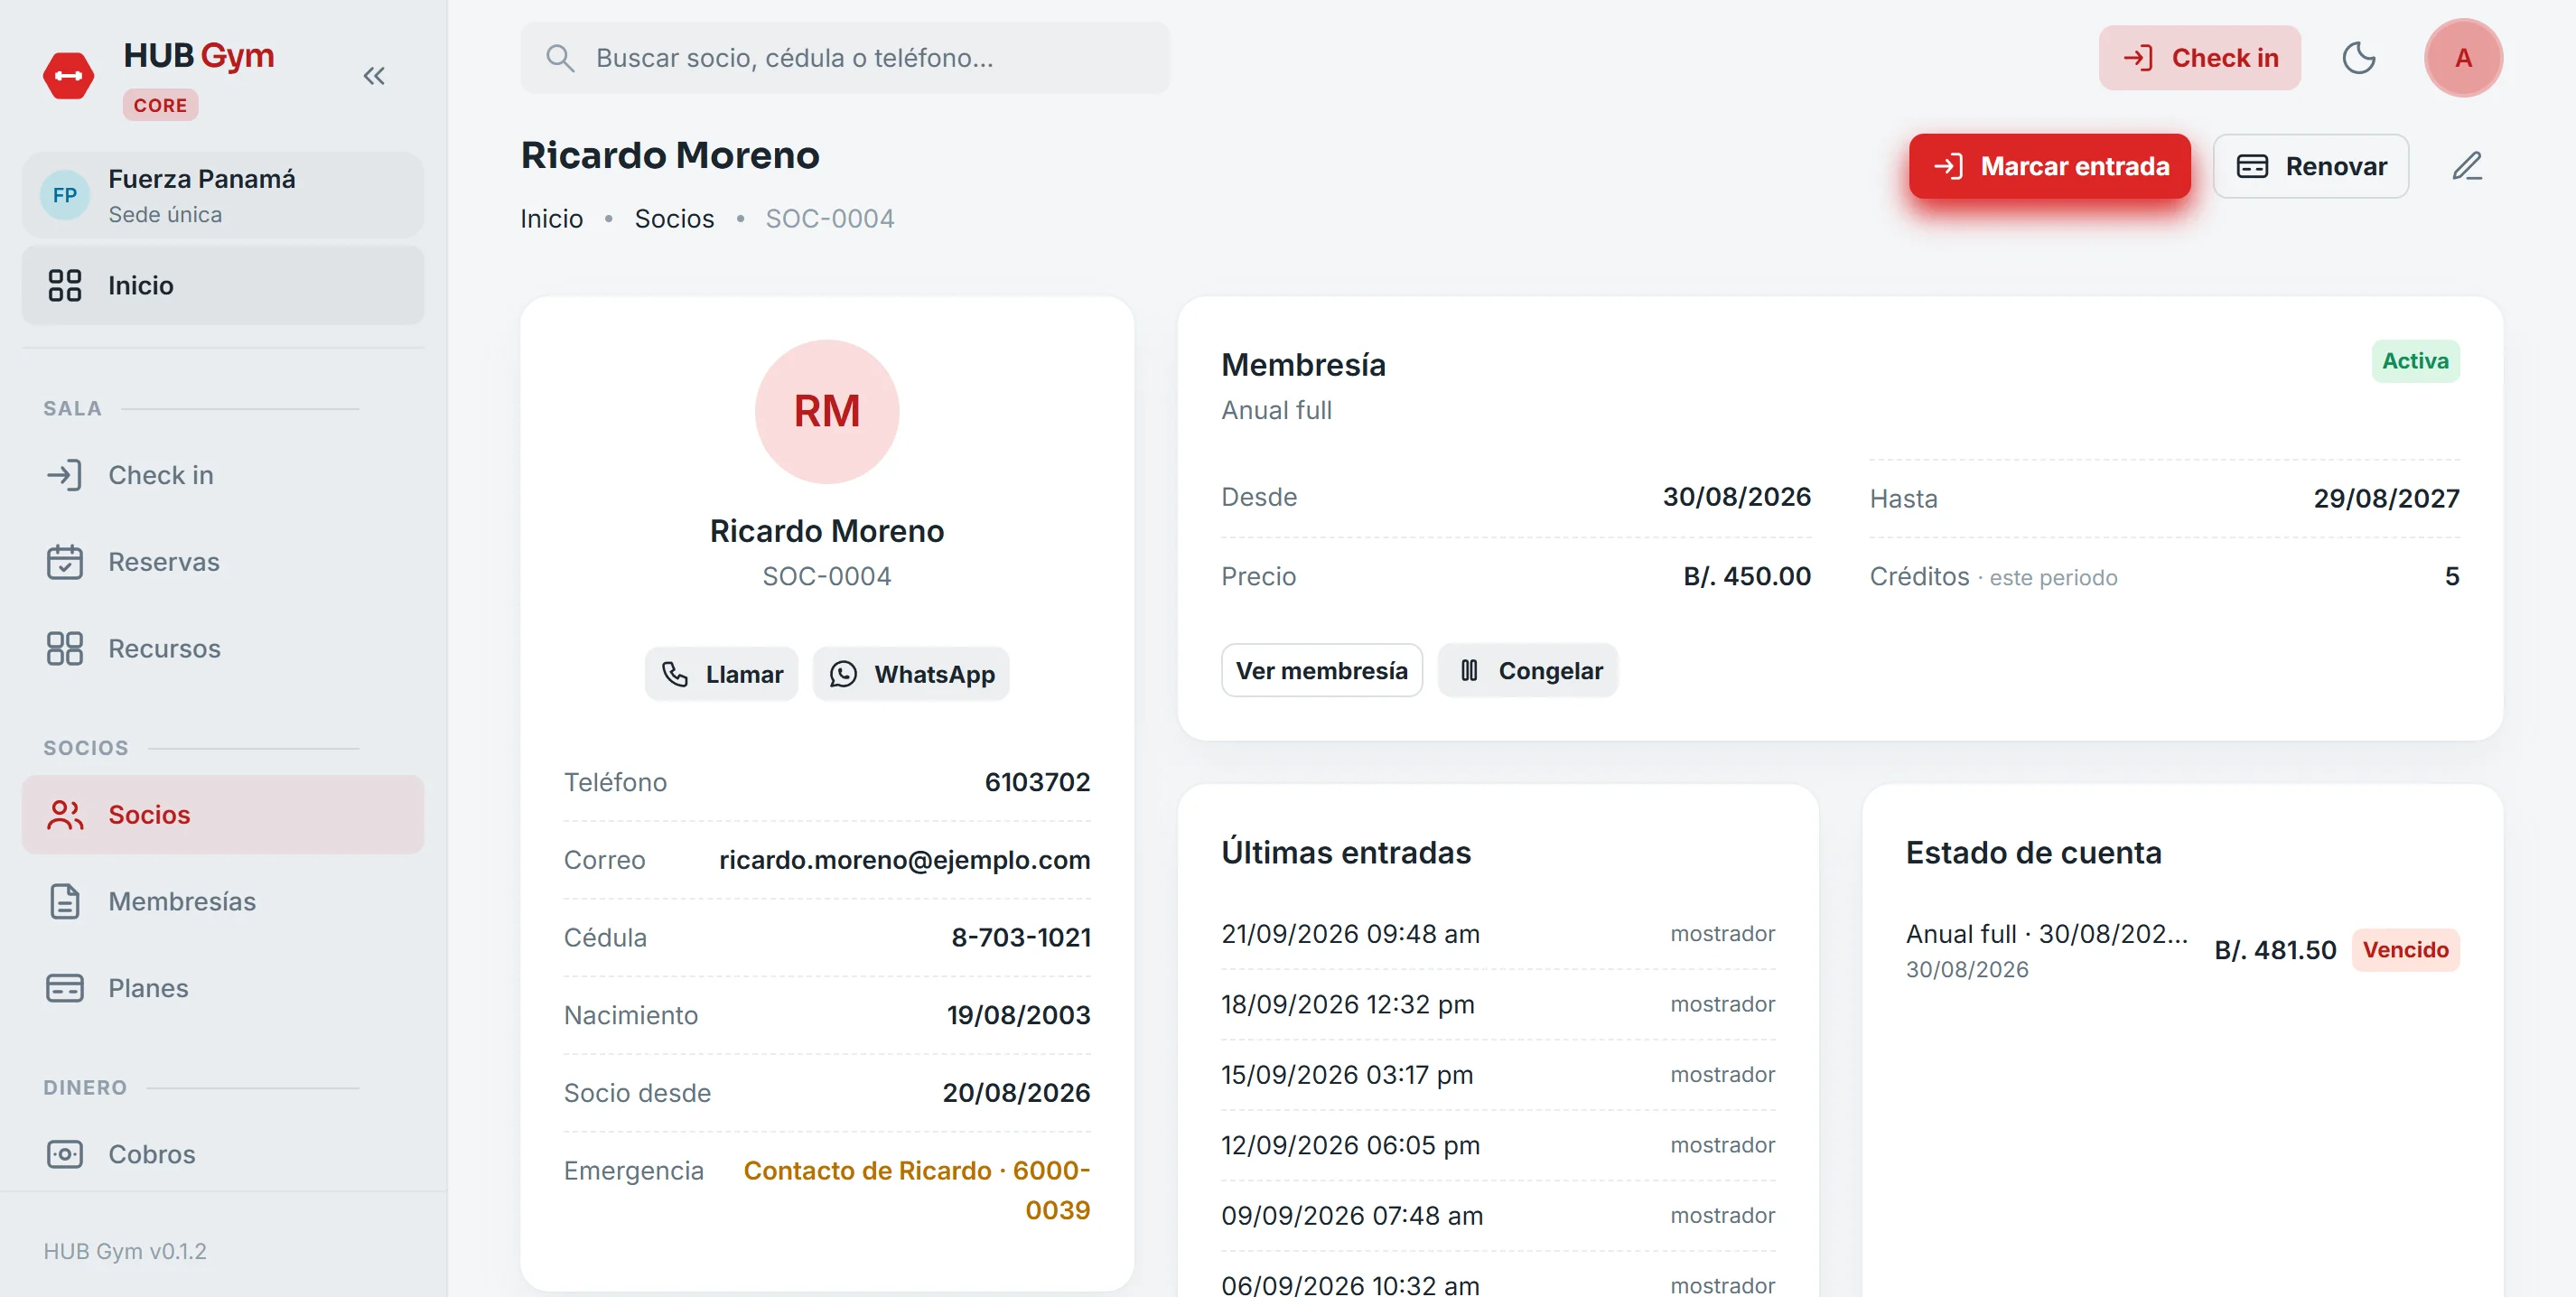Open the Fuerza Panamá branch selector
Screen dimensions: 2576x1297
coord(223,195)
